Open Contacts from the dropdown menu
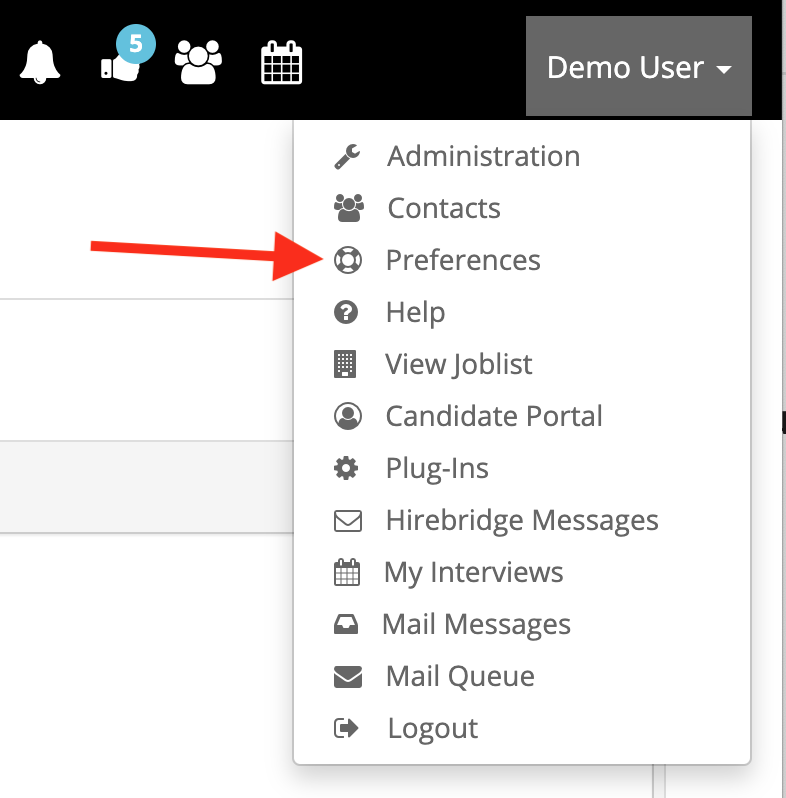Viewport: 786px width, 798px height. tap(444, 209)
